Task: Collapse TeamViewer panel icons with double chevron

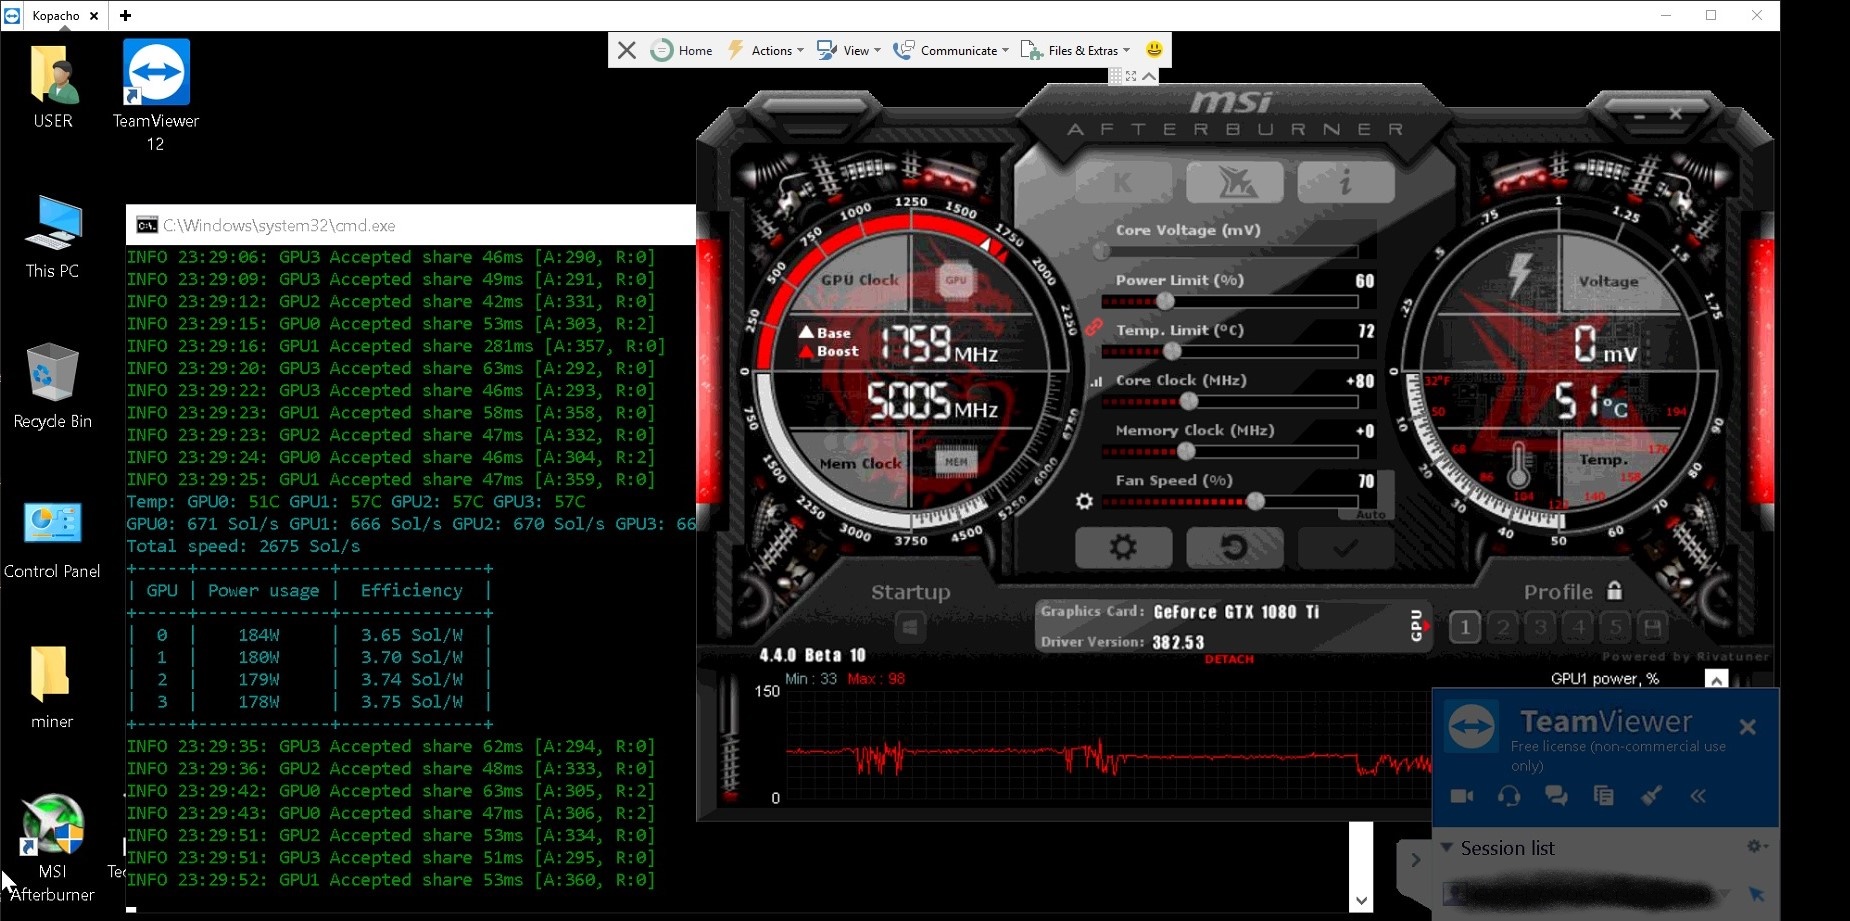Action: (x=1698, y=796)
